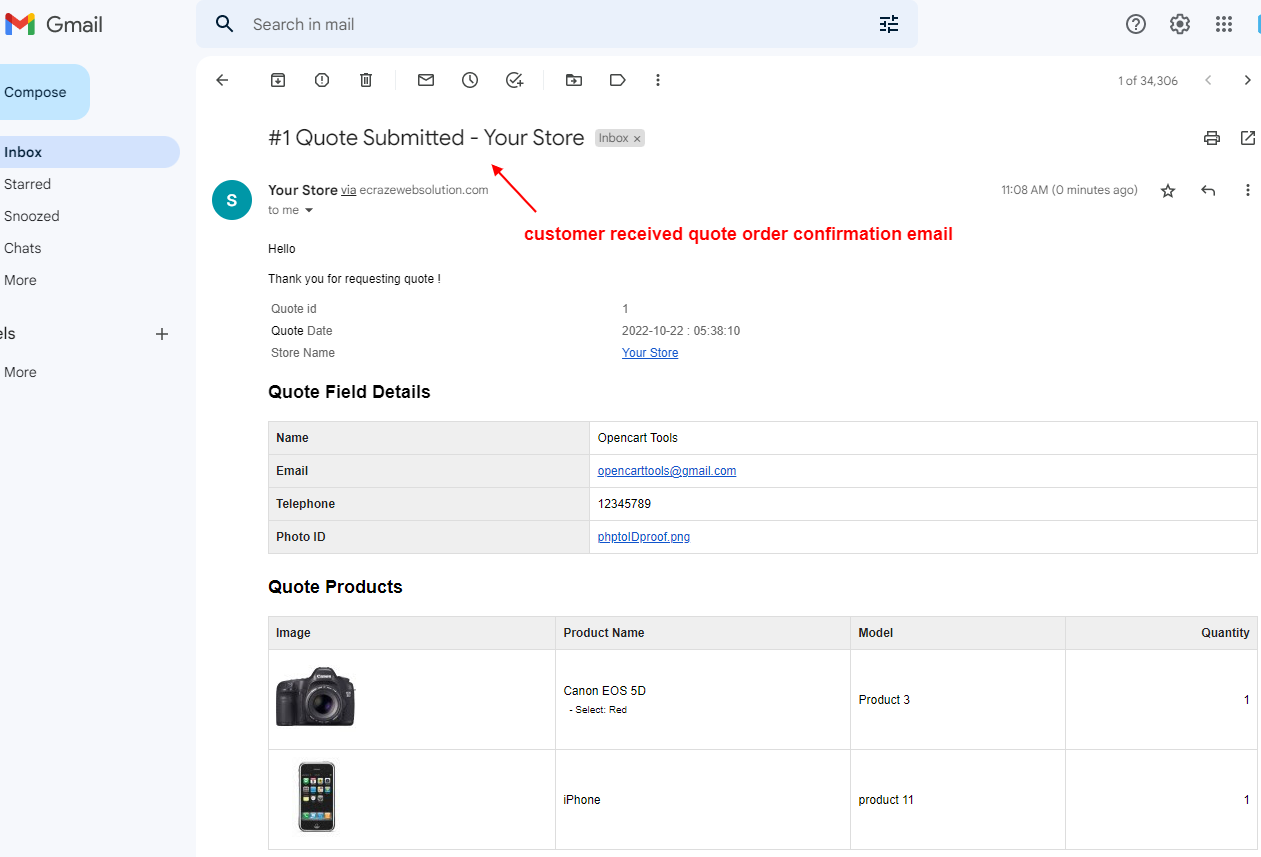Report this email as spam
Image resolution: width=1261 pixels, height=857 pixels.
[x=321, y=80]
